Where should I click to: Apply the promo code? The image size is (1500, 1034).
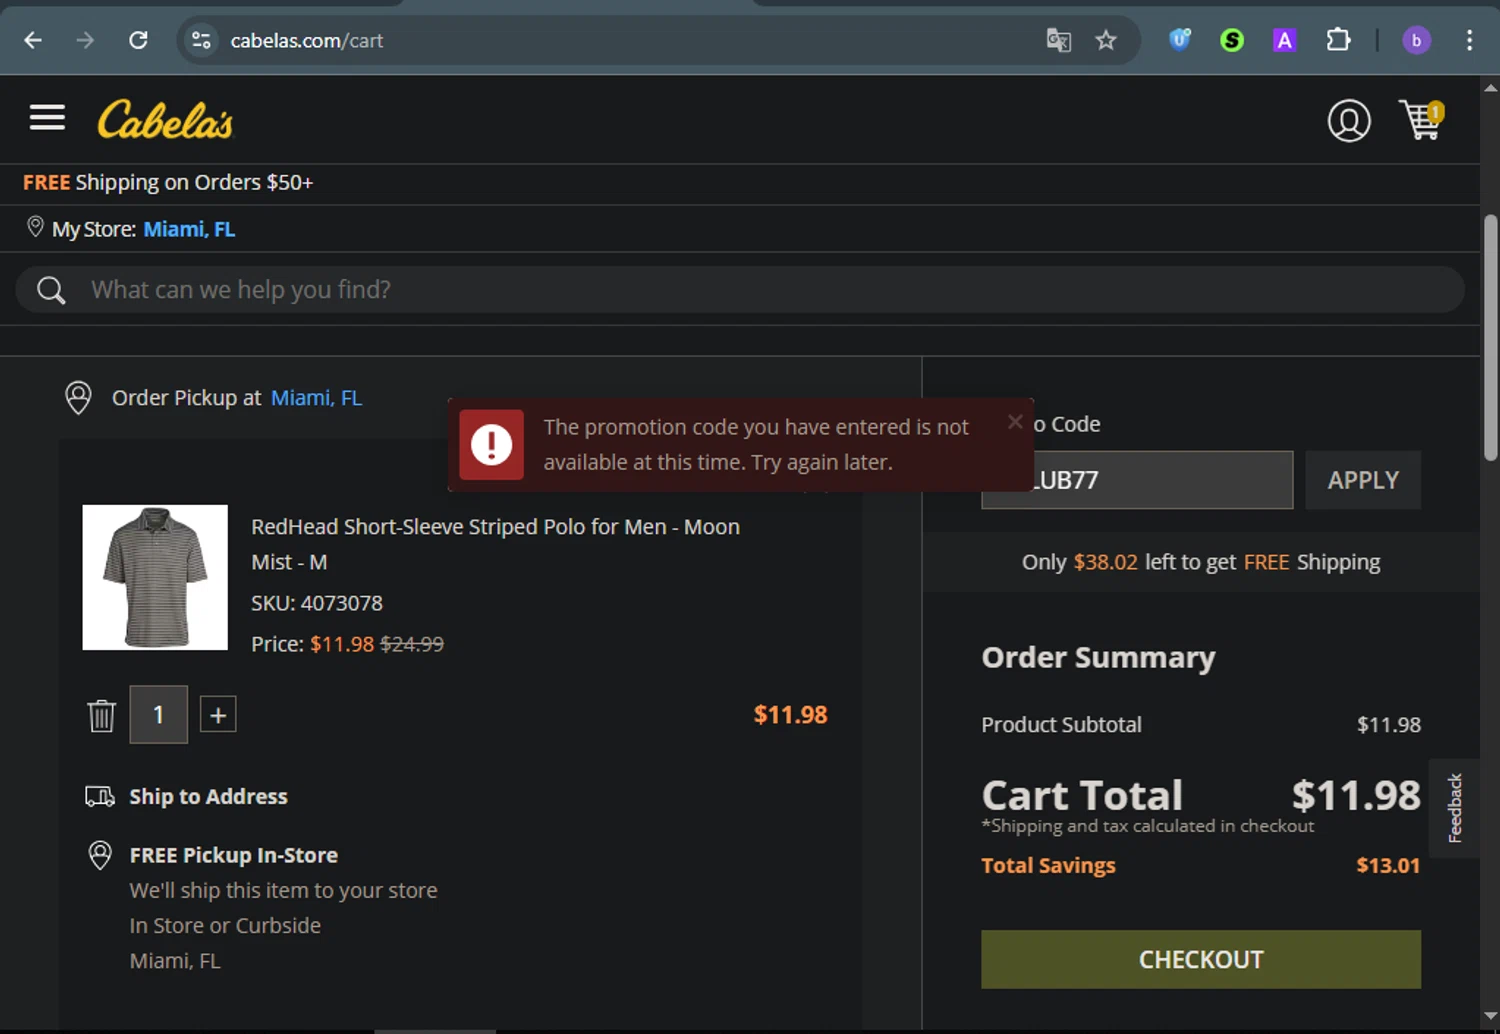click(x=1363, y=480)
